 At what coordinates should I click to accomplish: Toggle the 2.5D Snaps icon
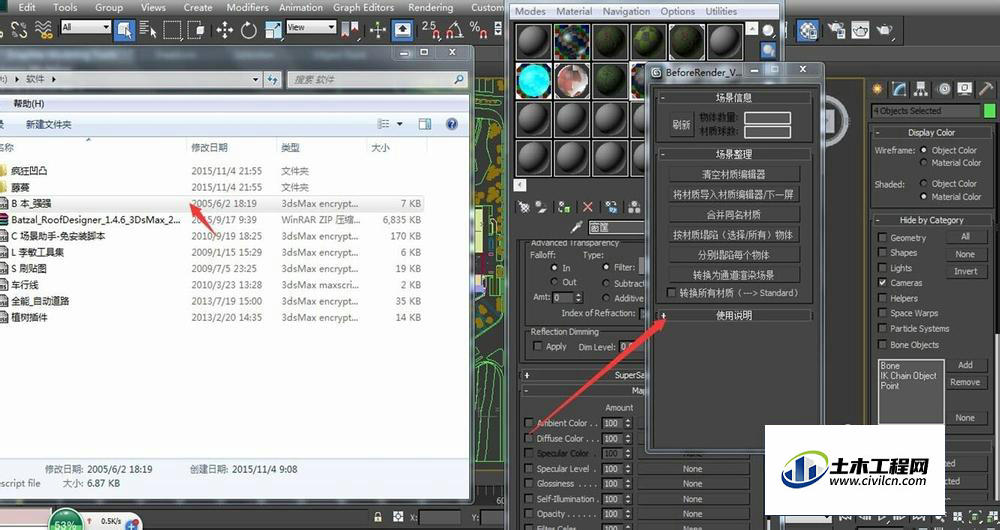pyautogui.click(x=431, y=29)
